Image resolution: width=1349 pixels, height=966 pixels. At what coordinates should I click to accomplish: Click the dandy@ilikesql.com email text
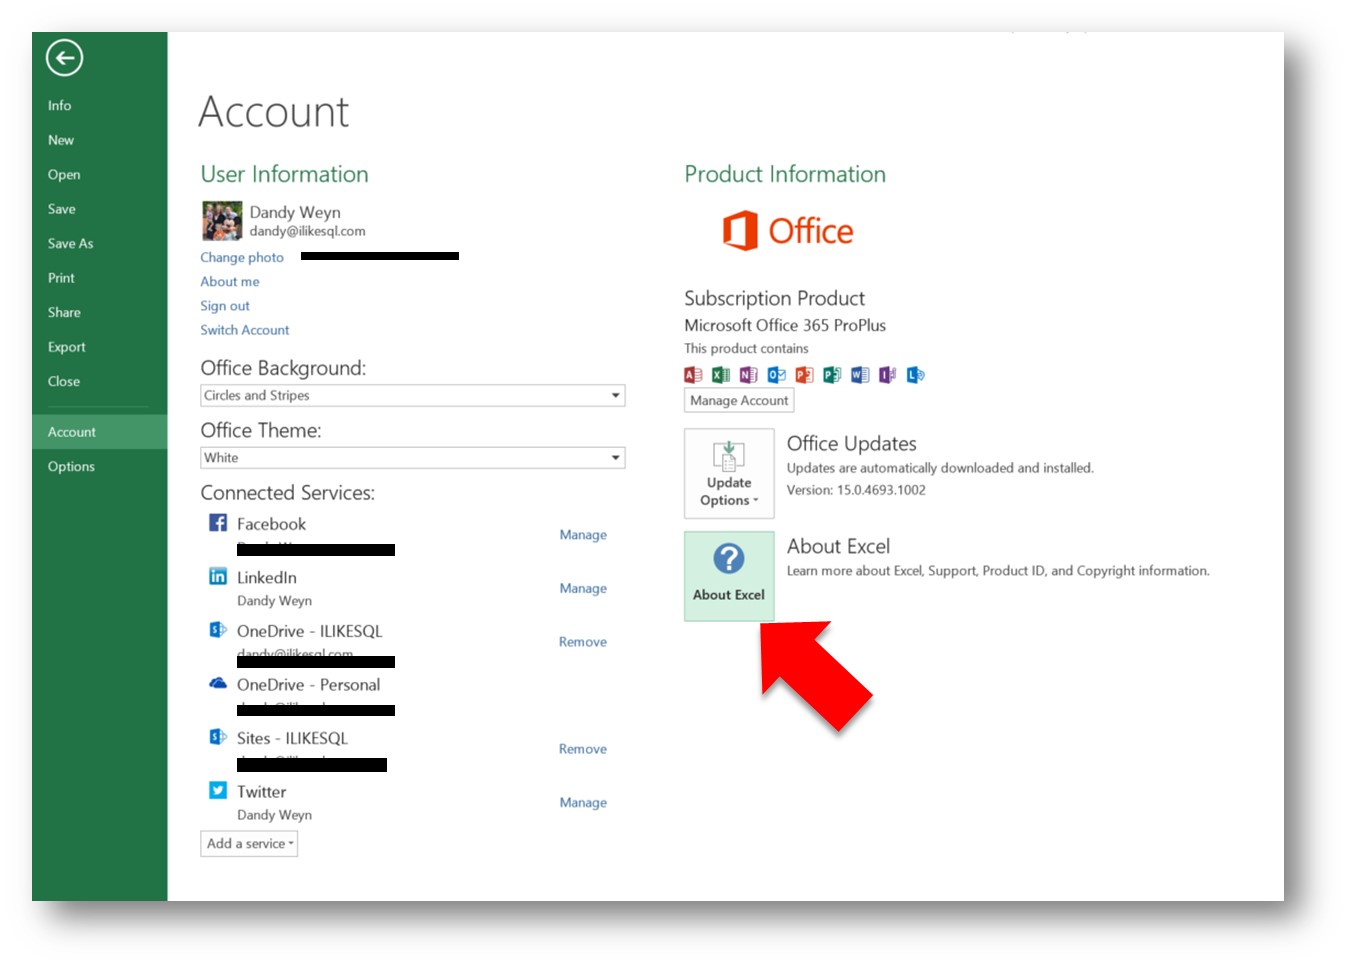tap(308, 231)
